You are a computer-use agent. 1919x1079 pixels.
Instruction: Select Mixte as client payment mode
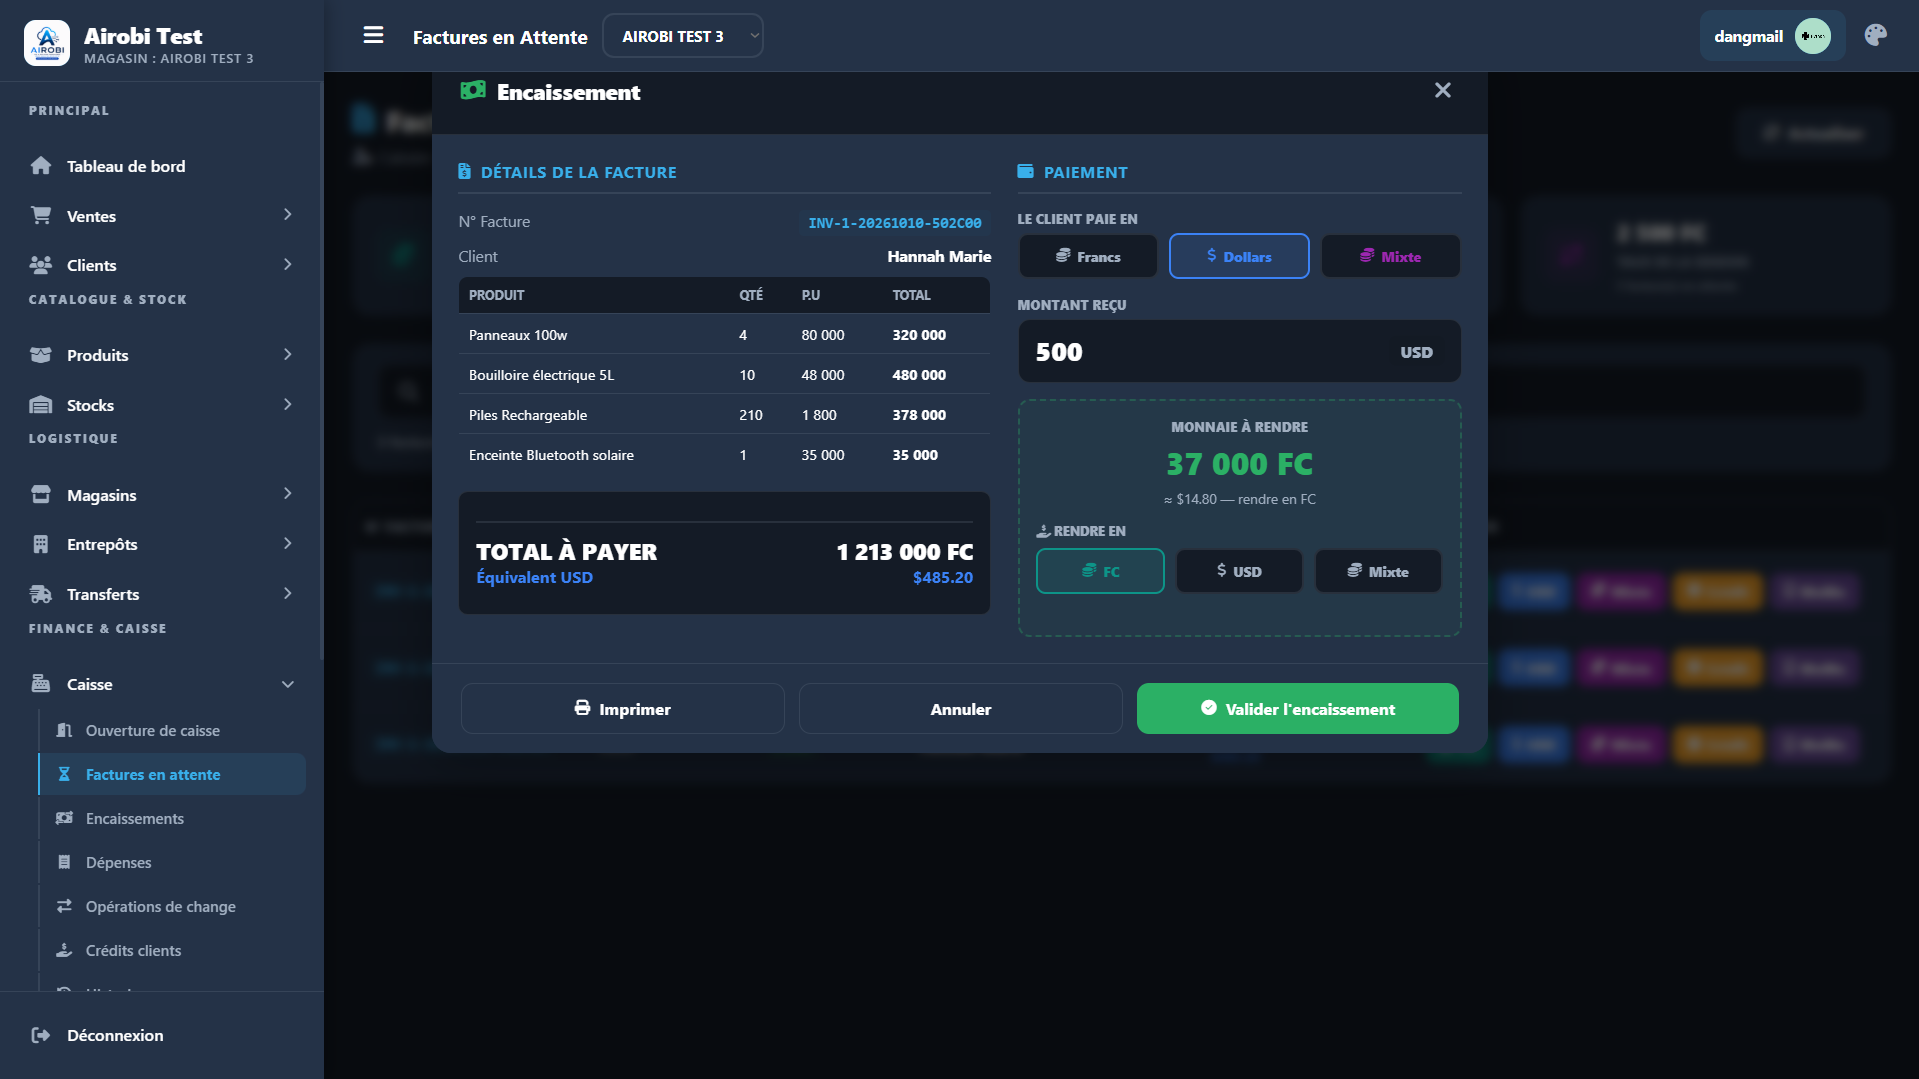pyautogui.click(x=1390, y=256)
